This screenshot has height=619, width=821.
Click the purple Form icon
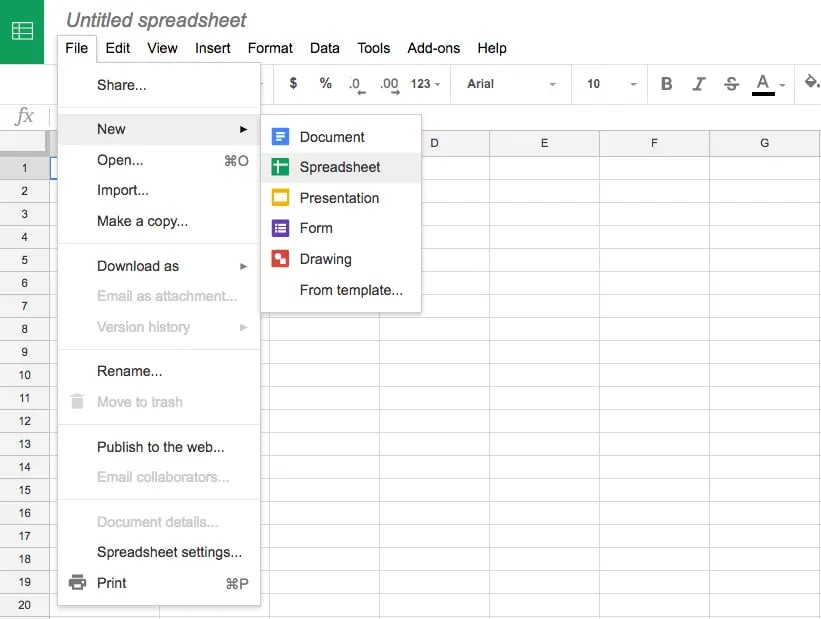click(x=280, y=228)
